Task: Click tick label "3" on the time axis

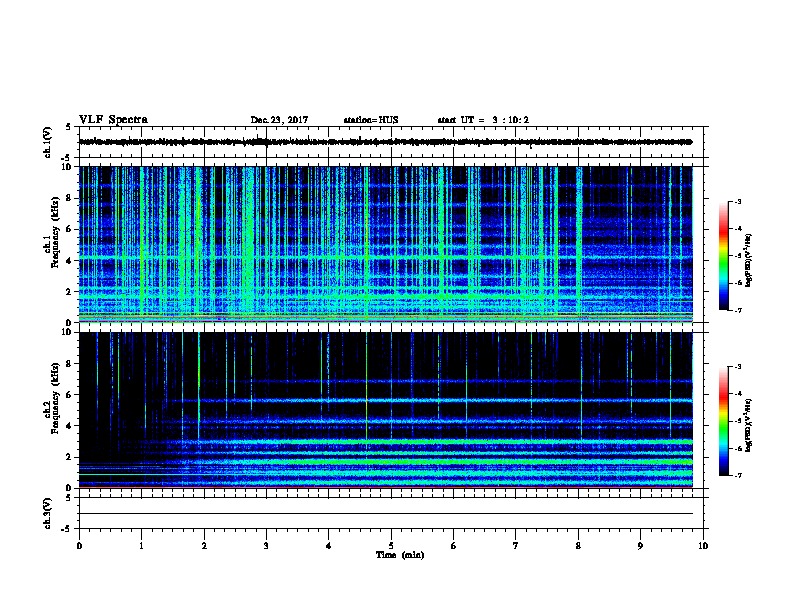Action: [x=266, y=546]
